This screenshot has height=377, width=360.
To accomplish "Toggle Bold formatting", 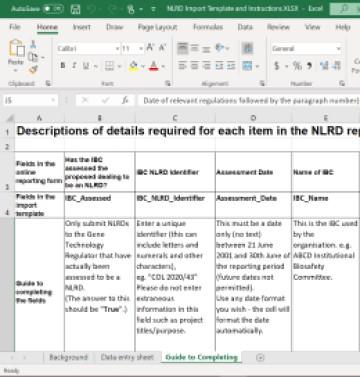I will (63, 66).
